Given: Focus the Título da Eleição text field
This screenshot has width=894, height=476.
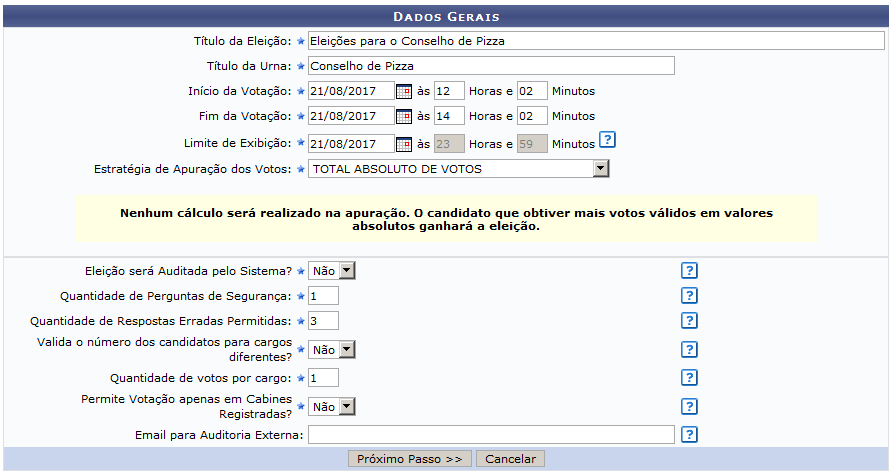Looking at the screenshot, I should click(596, 41).
